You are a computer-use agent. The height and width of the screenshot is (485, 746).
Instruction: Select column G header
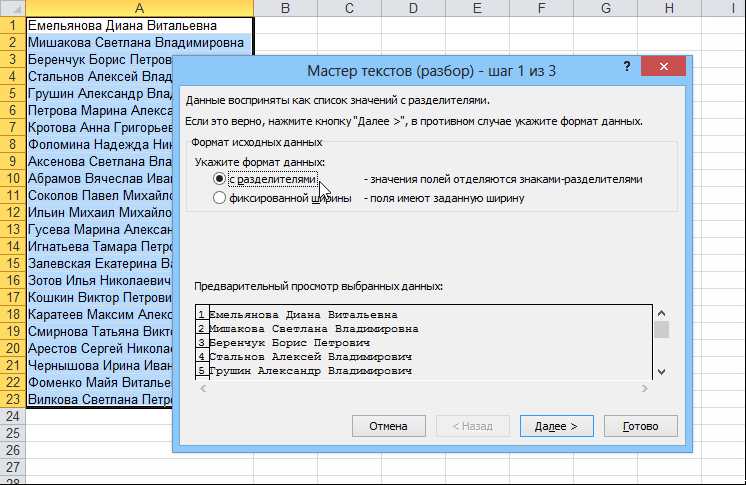[x=606, y=8]
